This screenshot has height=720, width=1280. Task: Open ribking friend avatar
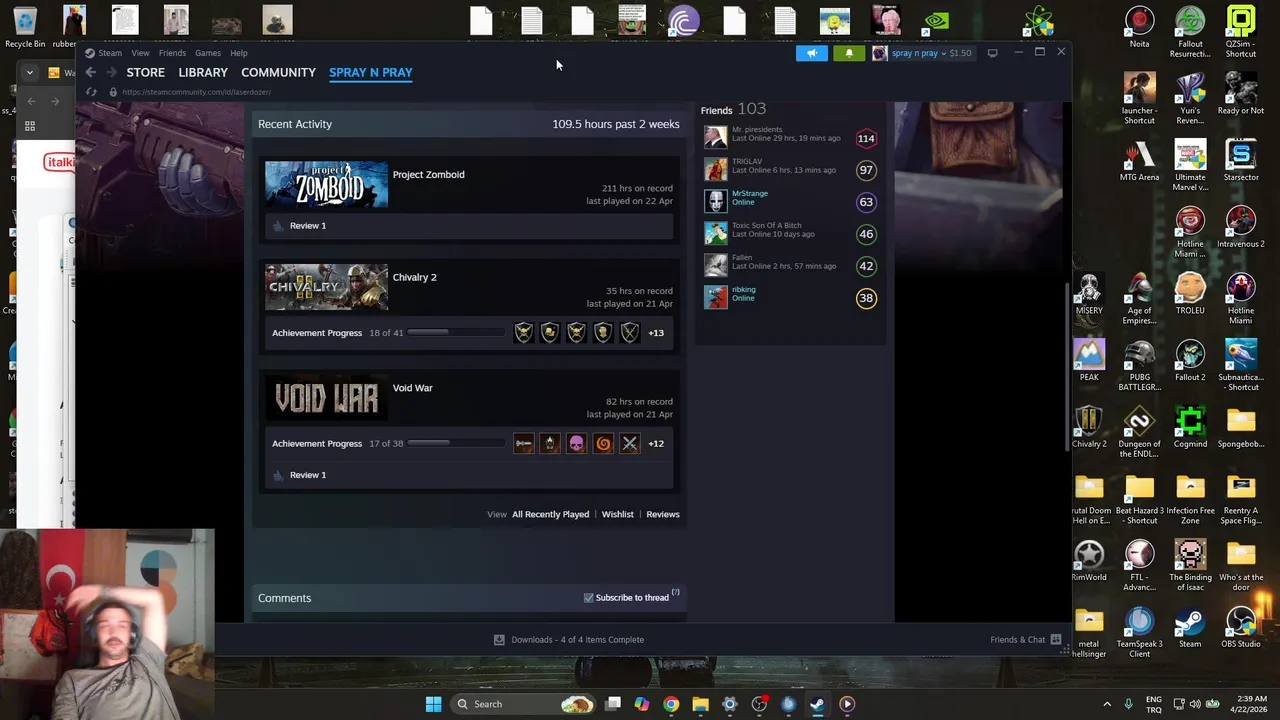pos(715,298)
